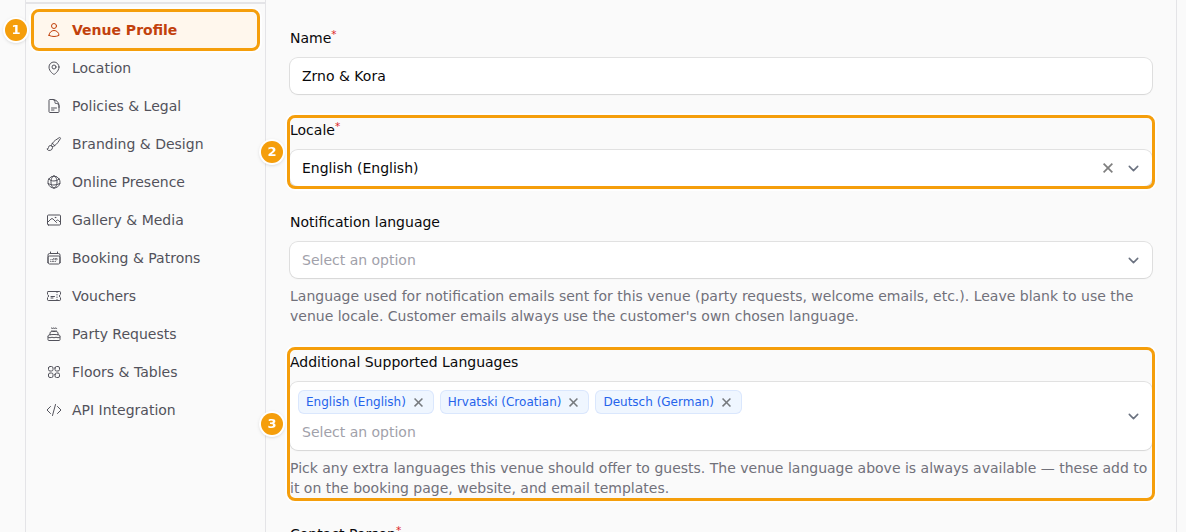
Task: Remove the Deutsch (German) language tag
Action: [726, 403]
